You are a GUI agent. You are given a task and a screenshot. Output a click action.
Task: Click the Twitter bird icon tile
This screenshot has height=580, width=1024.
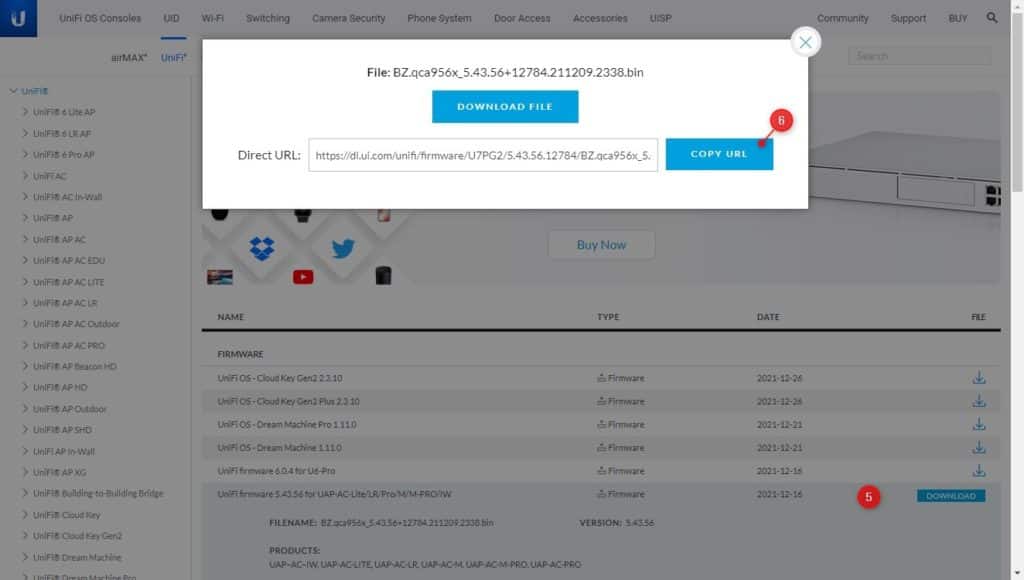pos(343,248)
